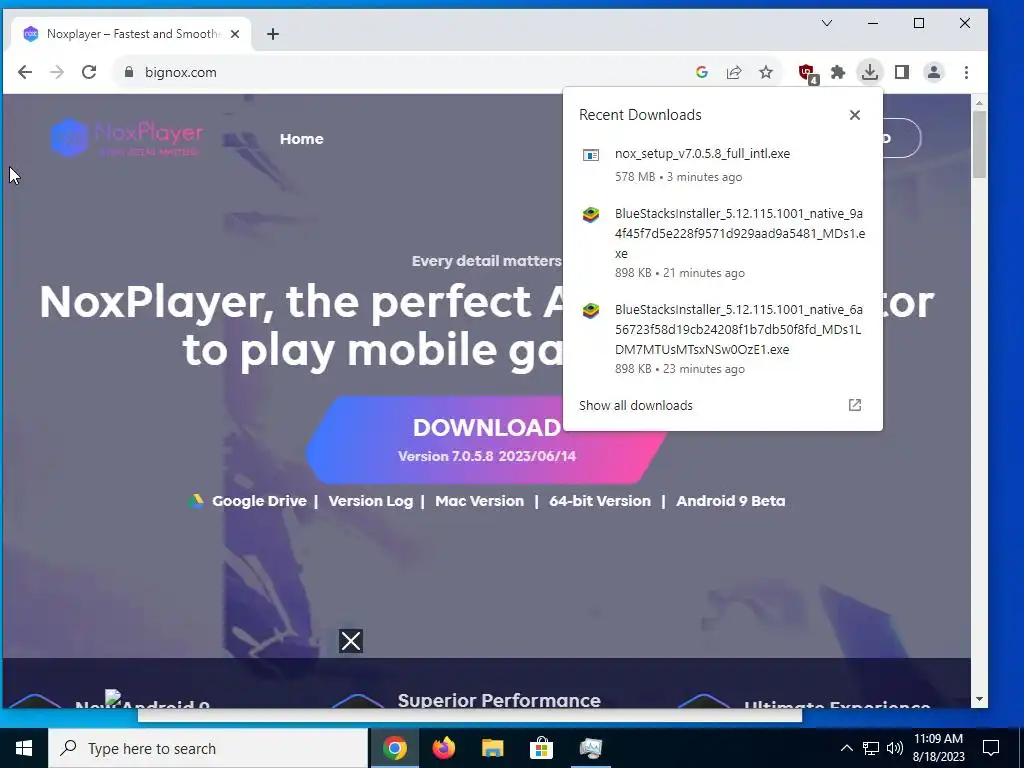
Task: Open the 64-bit Version link
Action: 600,501
